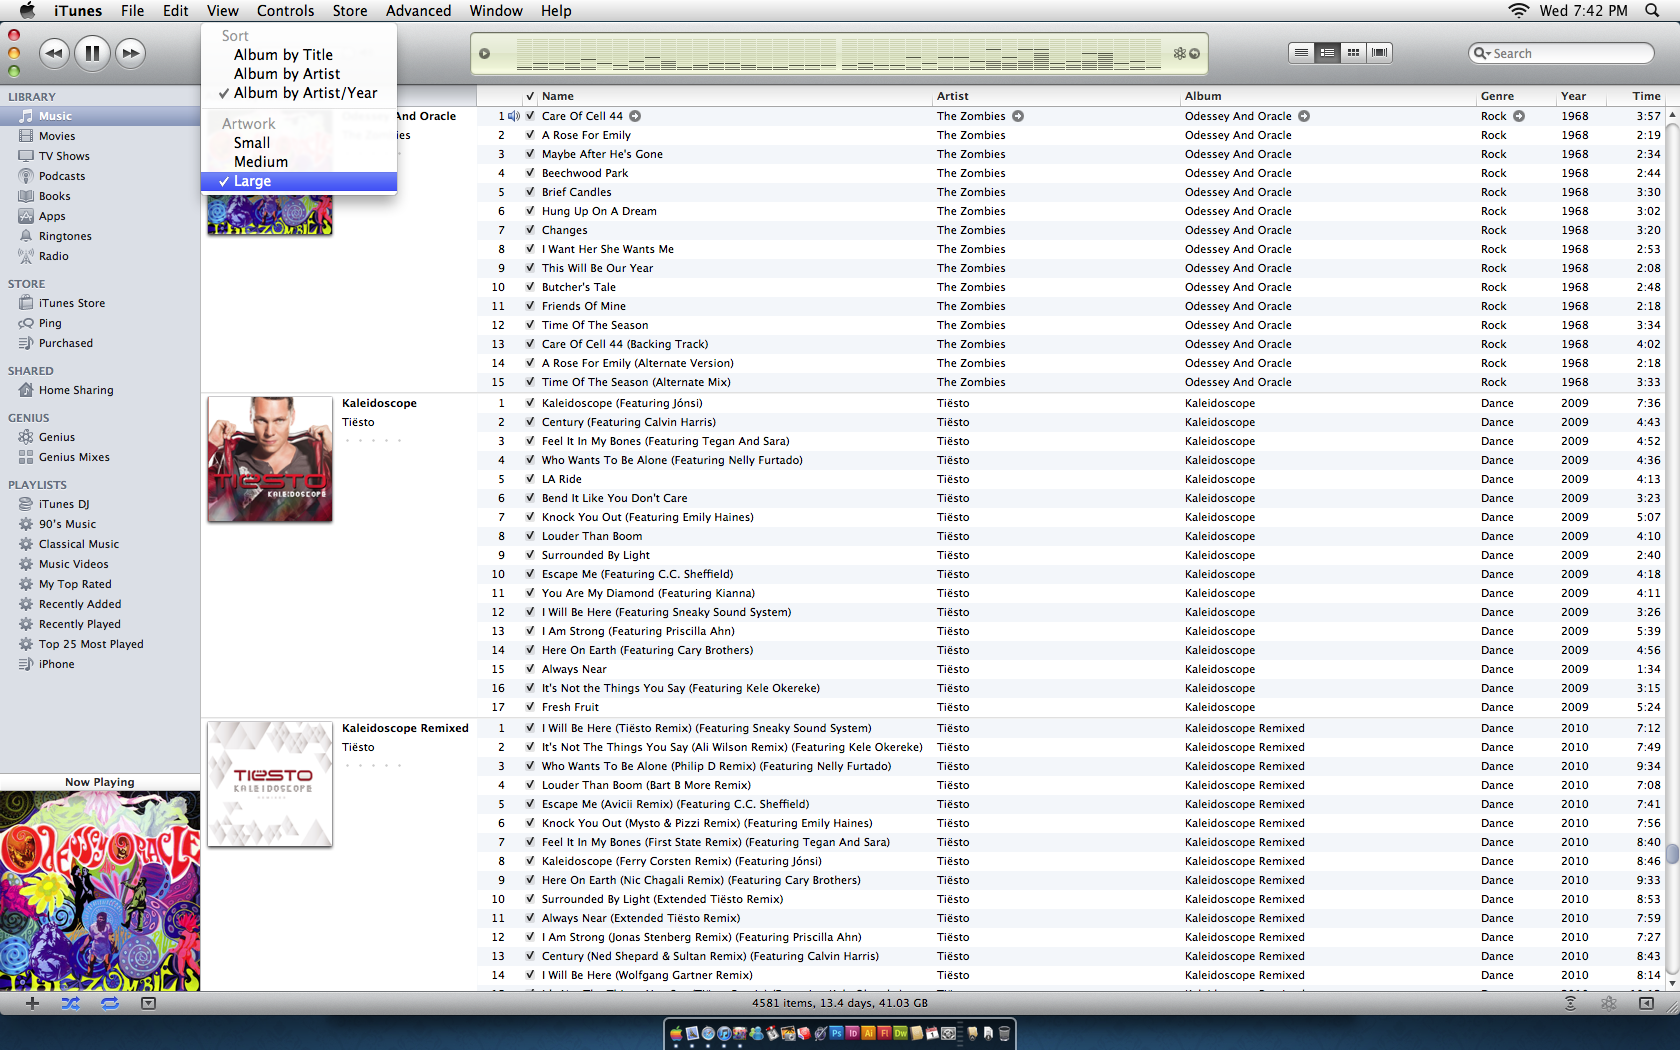The image size is (1680, 1050).
Task: Uncheck the song LA Ride
Action: [530, 479]
